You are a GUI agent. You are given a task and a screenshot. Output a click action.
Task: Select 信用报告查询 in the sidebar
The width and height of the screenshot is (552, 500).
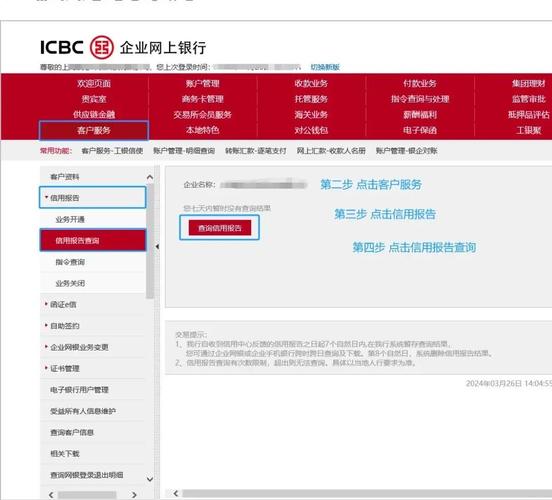[x=93, y=240]
